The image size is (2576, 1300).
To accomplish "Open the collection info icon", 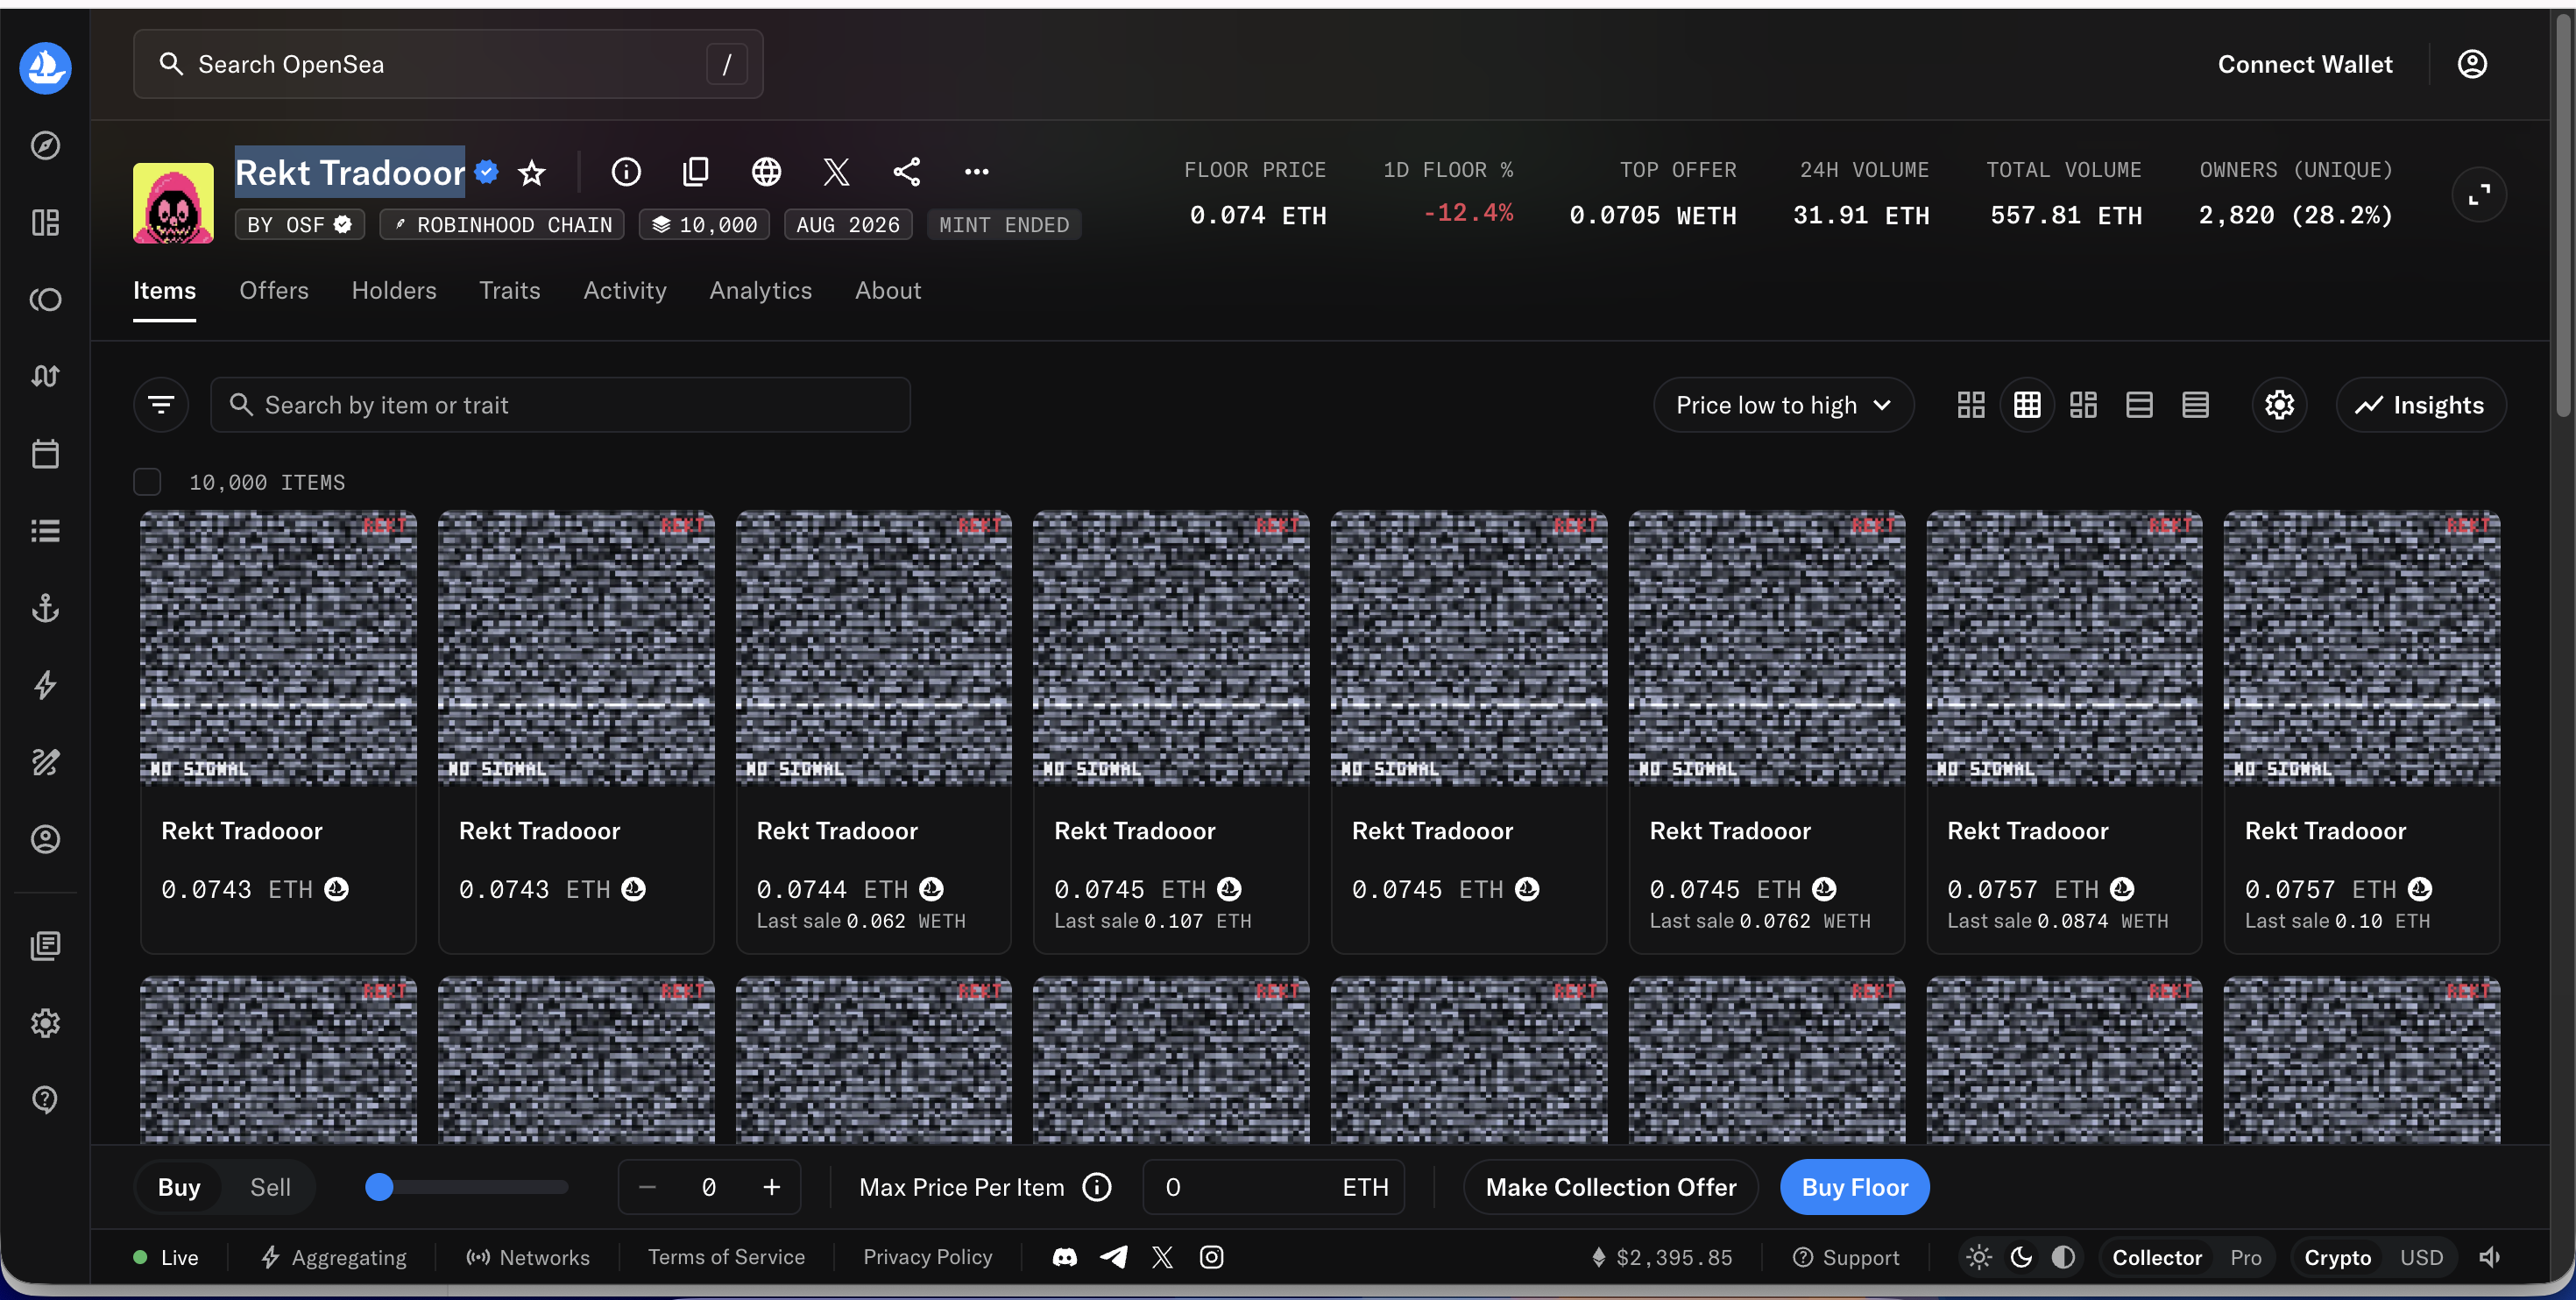I will point(626,172).
